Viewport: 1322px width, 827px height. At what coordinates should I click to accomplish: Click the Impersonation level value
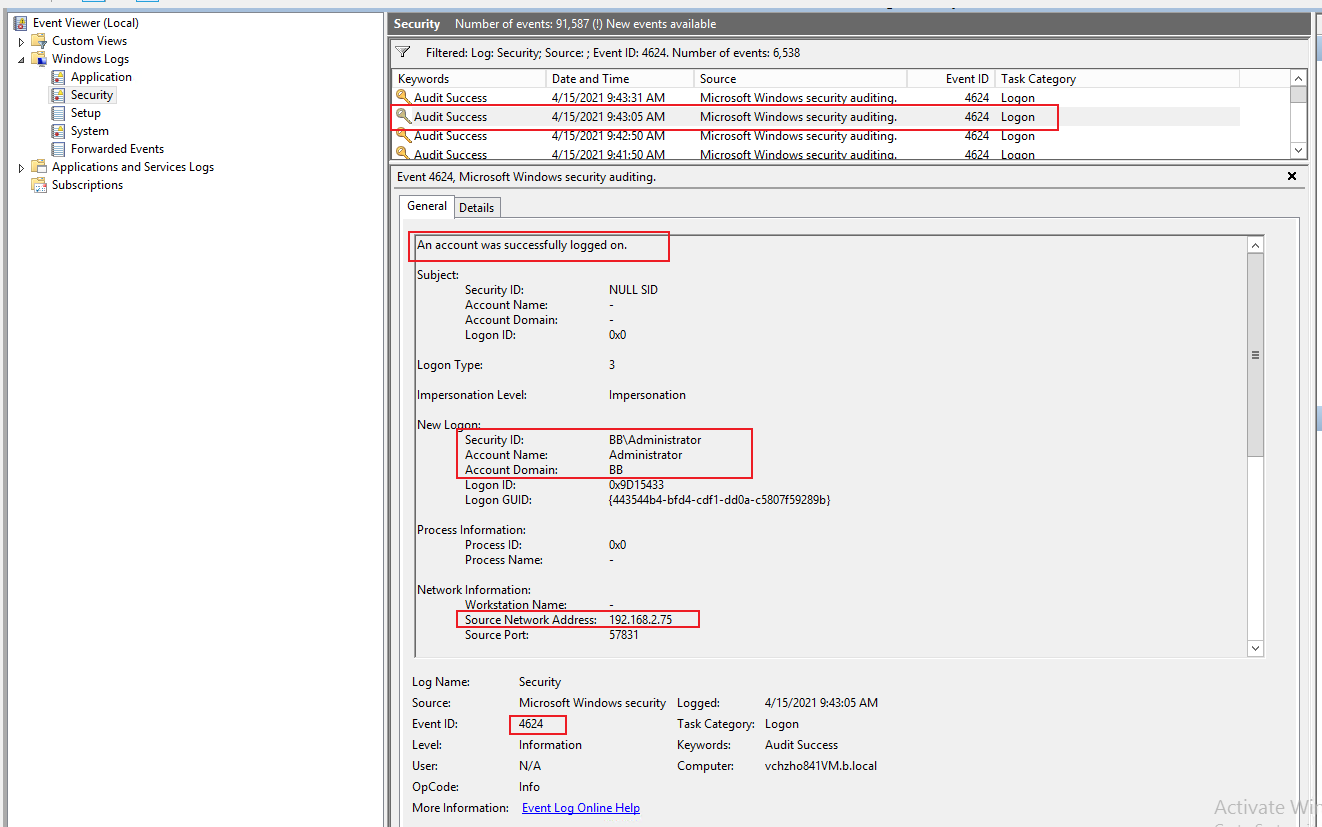(647, 395)
